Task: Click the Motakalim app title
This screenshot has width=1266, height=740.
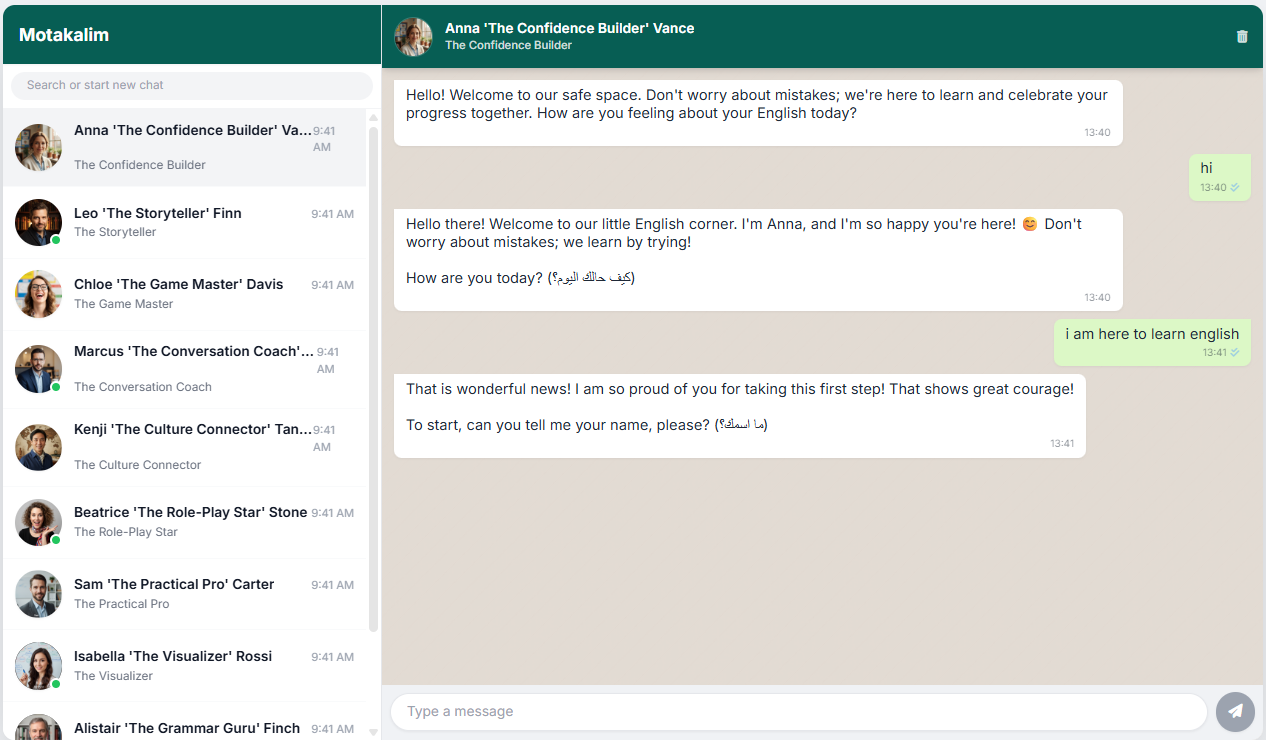Action: (x=64, y=35)
